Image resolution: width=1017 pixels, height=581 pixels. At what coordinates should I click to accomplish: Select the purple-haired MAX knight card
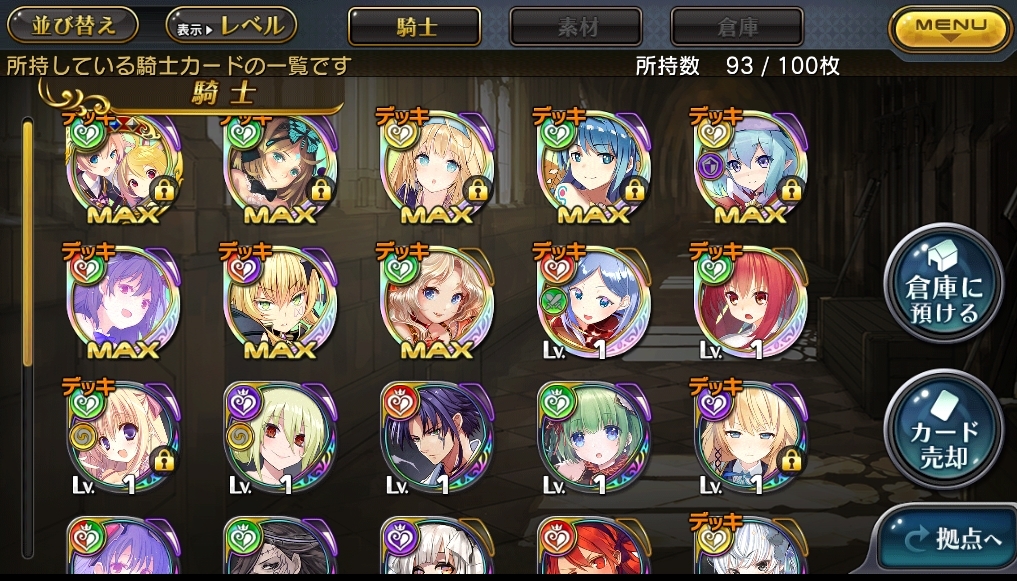[124, 303]
